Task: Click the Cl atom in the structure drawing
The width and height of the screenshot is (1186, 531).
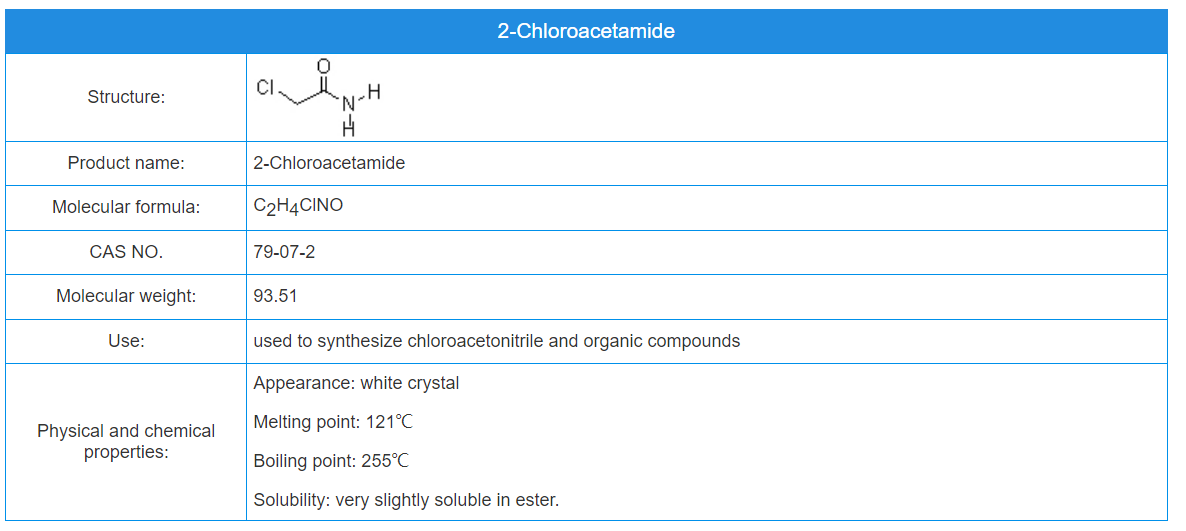Action: tap(265, 88)
